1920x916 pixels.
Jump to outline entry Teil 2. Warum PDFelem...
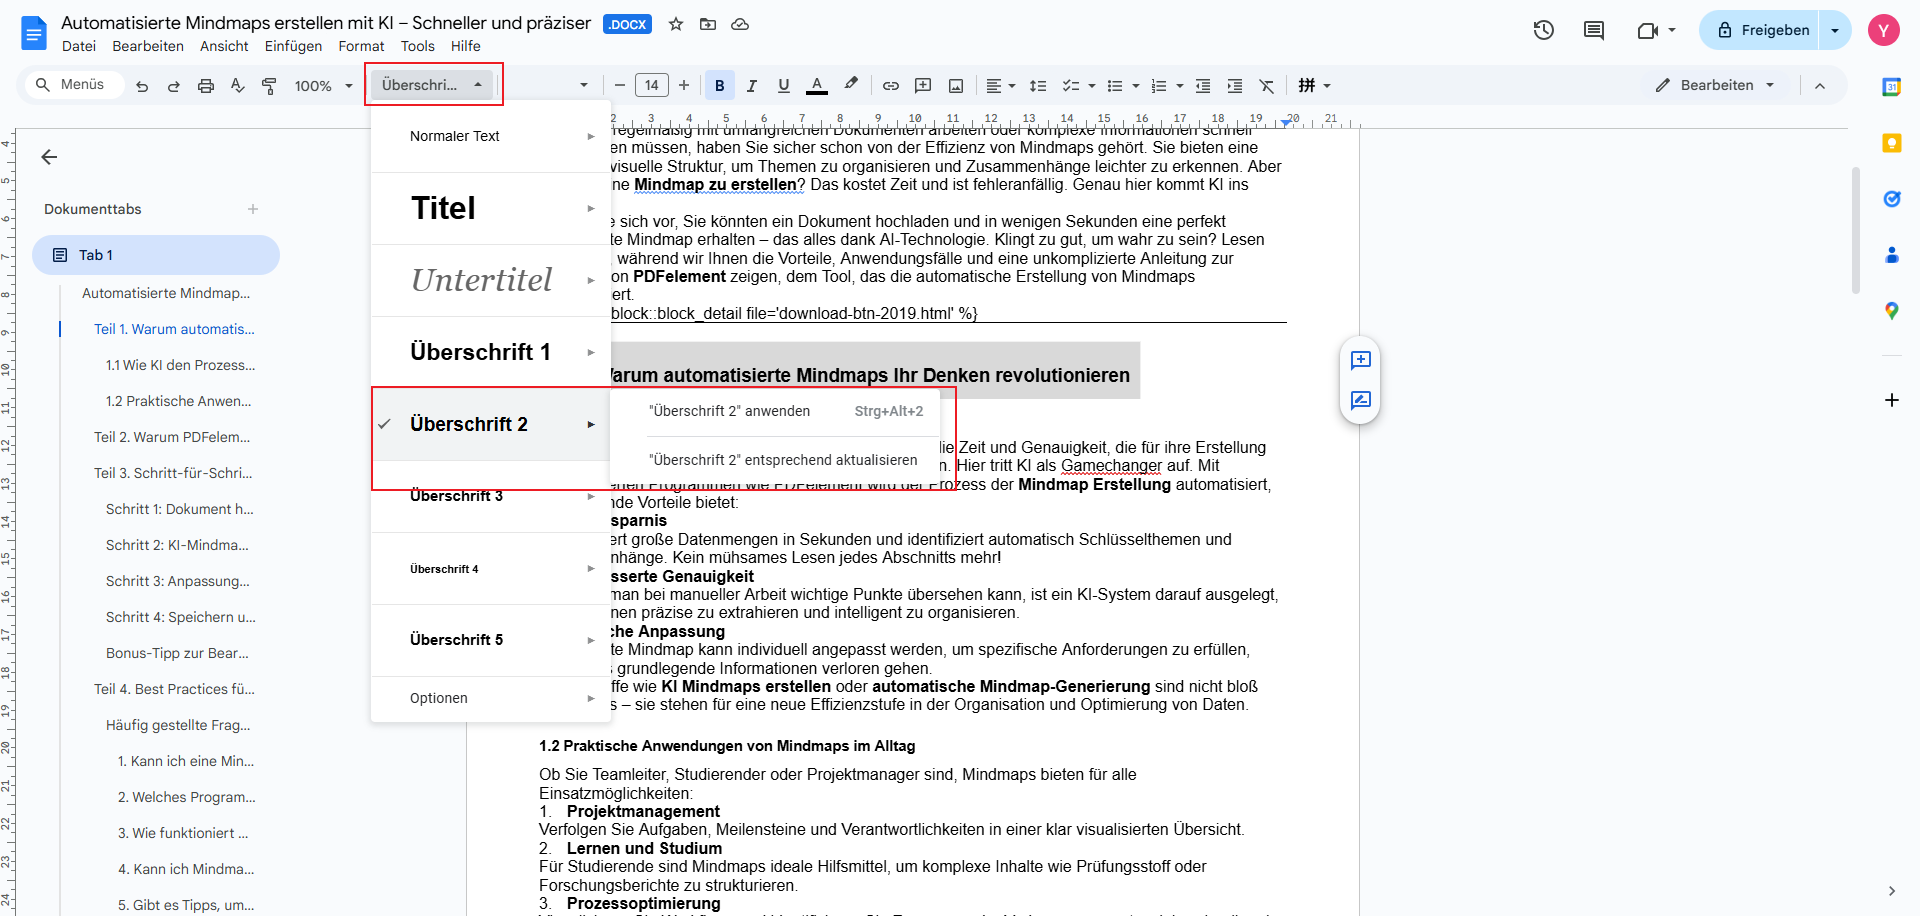(x=172, y=437)
